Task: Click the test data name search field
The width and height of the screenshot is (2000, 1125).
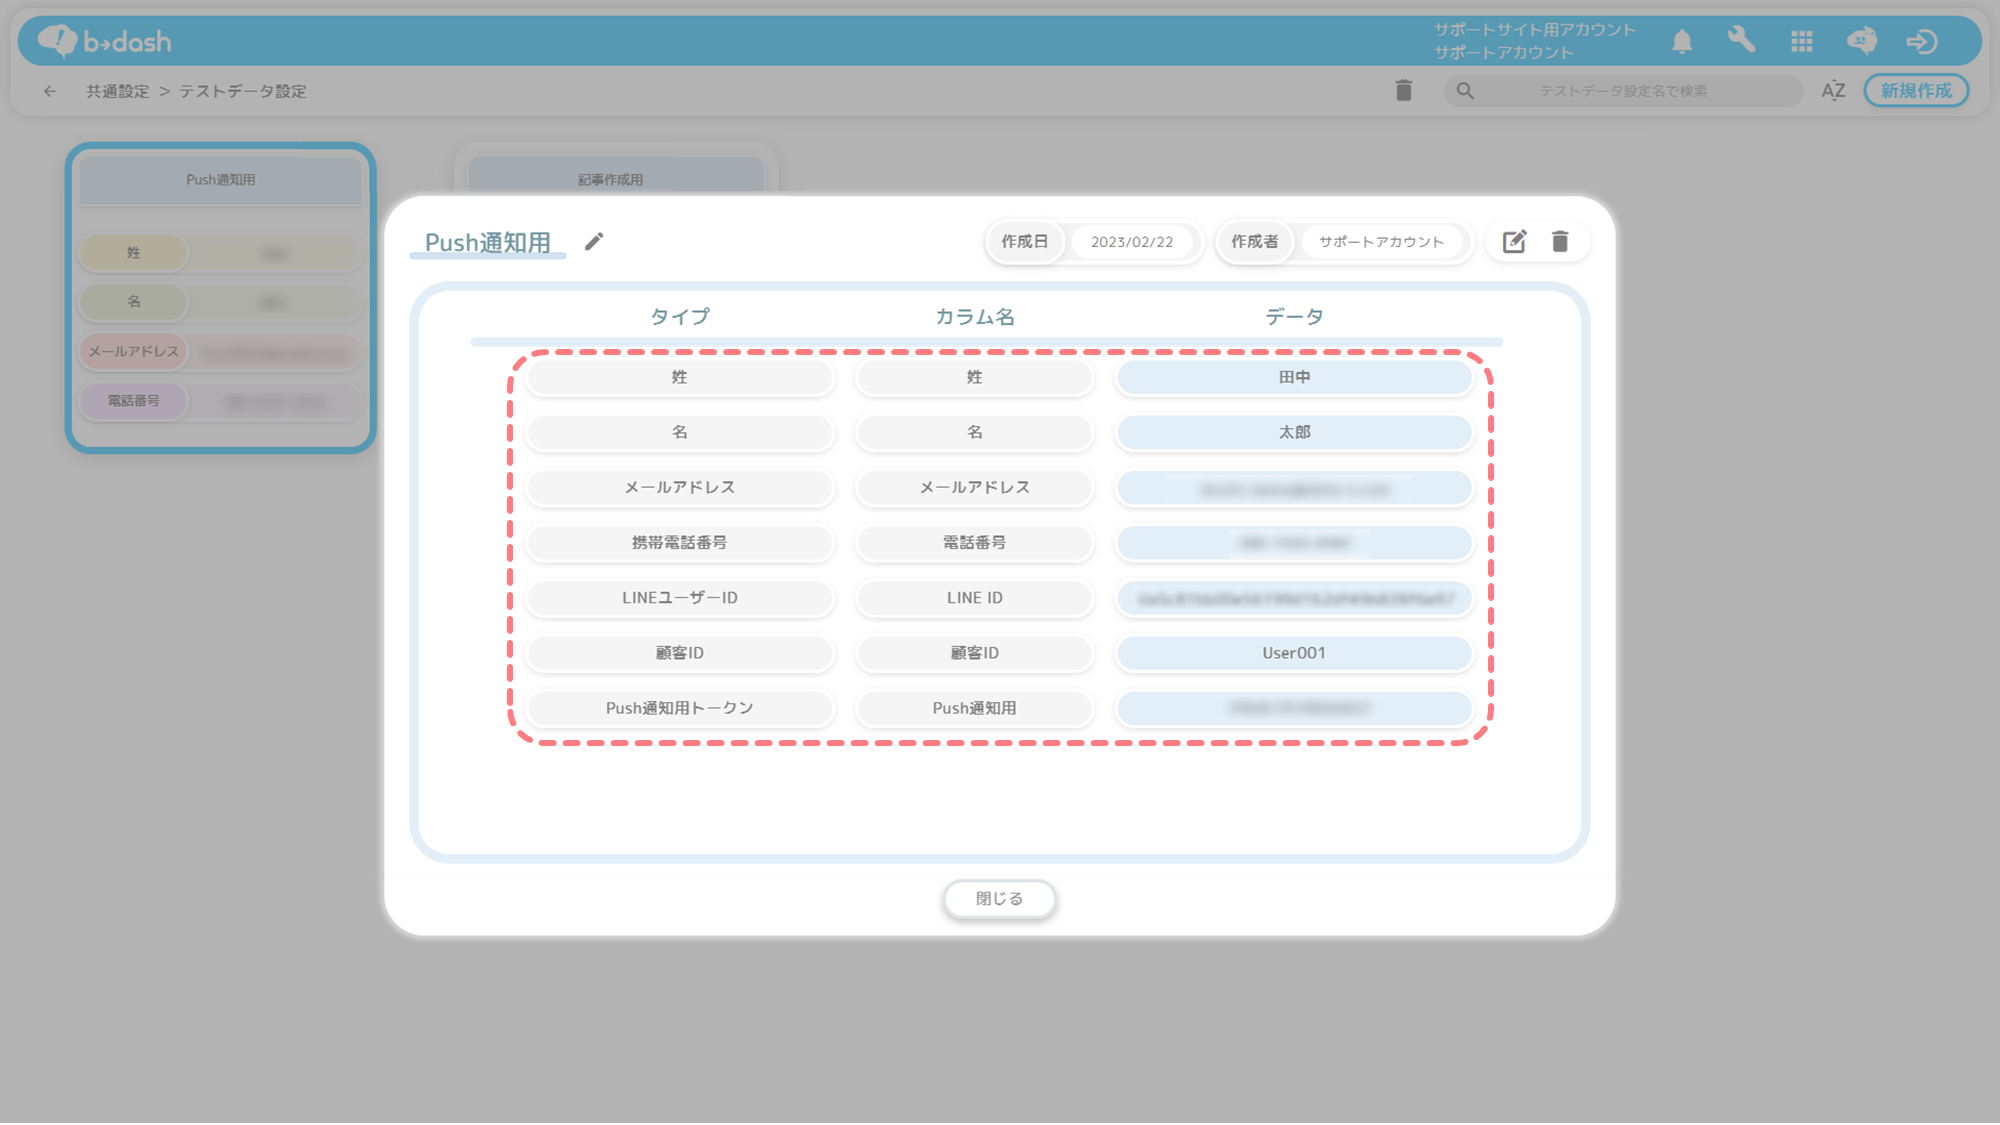Action: (x=1622, y=91)
